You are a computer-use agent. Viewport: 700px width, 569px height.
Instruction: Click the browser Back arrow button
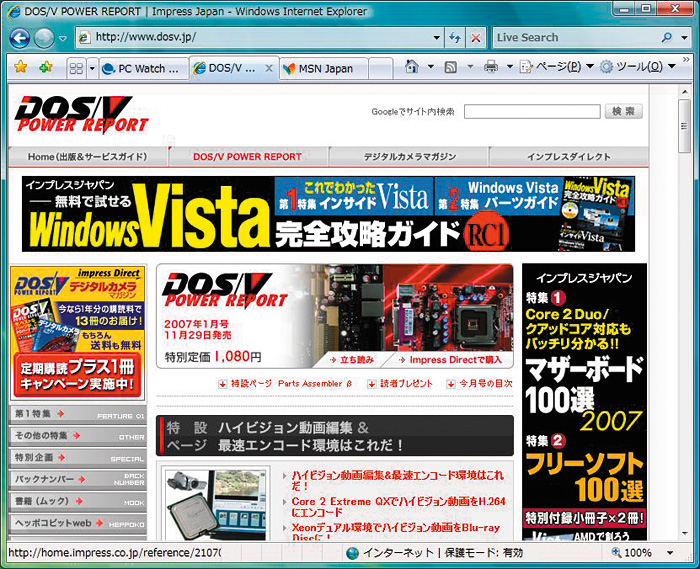tap(20, 38)
